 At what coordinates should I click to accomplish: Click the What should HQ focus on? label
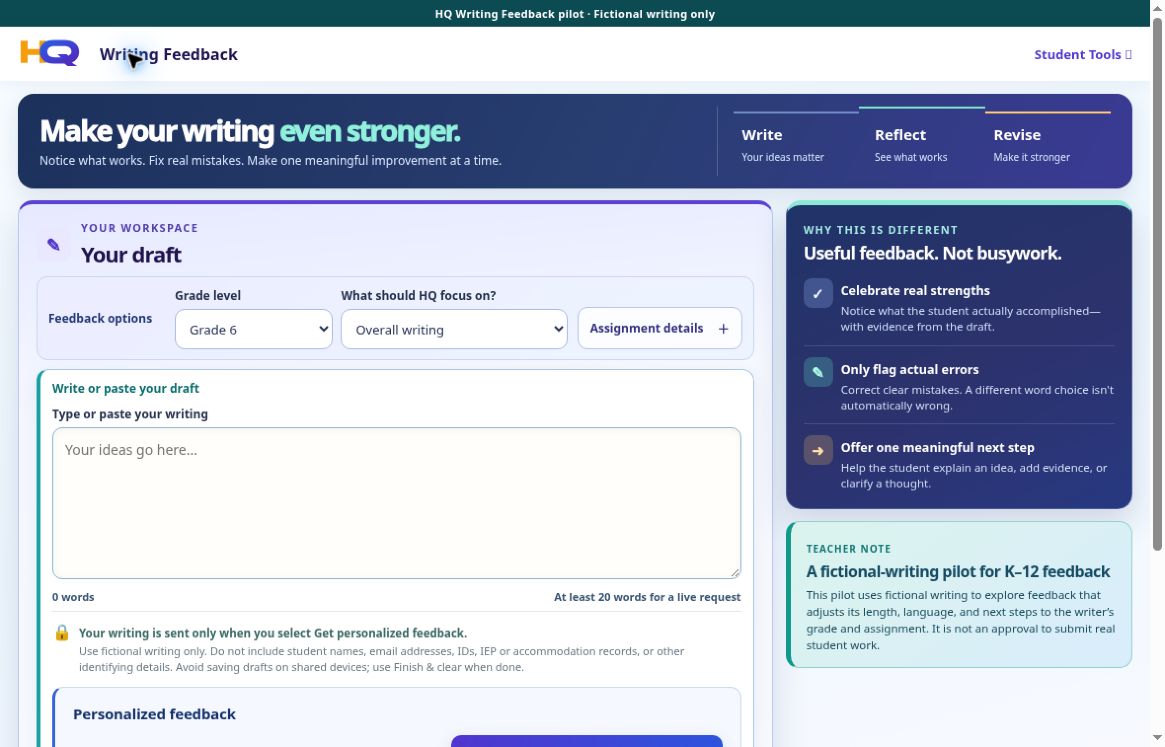(418, 295)
